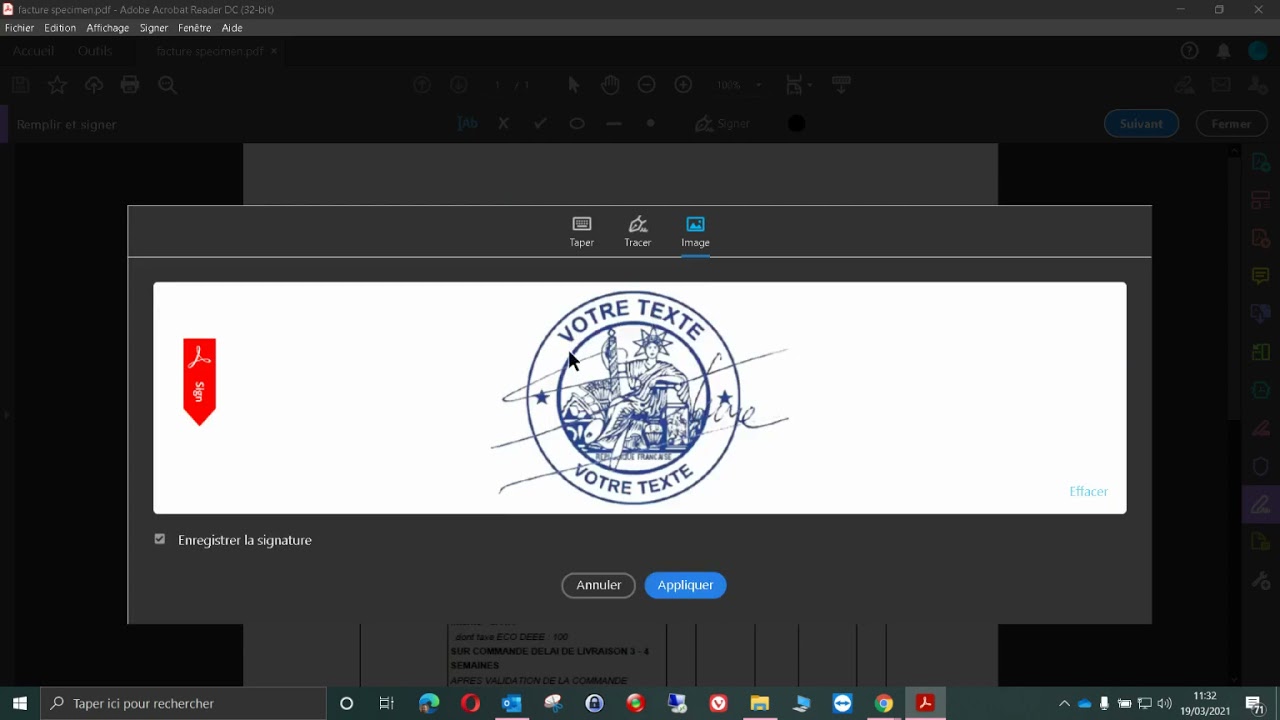Click the taskbar search box
This screenshot has height=720, width=1280.
tap(184, 703)
